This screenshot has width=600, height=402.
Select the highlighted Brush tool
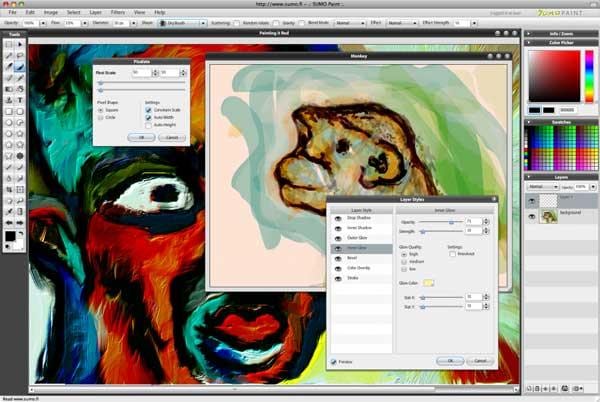20,67
